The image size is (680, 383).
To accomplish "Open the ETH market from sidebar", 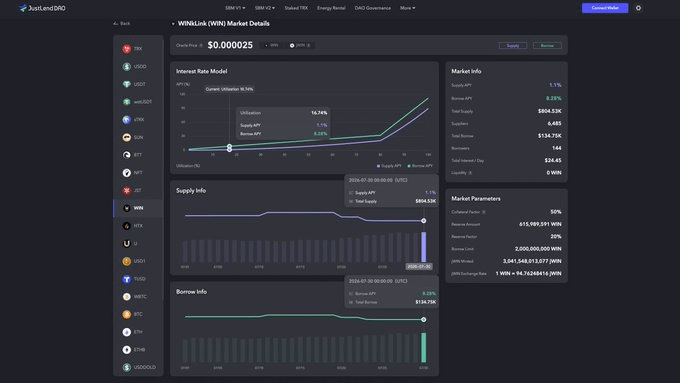I will click(x=138, y=332).
